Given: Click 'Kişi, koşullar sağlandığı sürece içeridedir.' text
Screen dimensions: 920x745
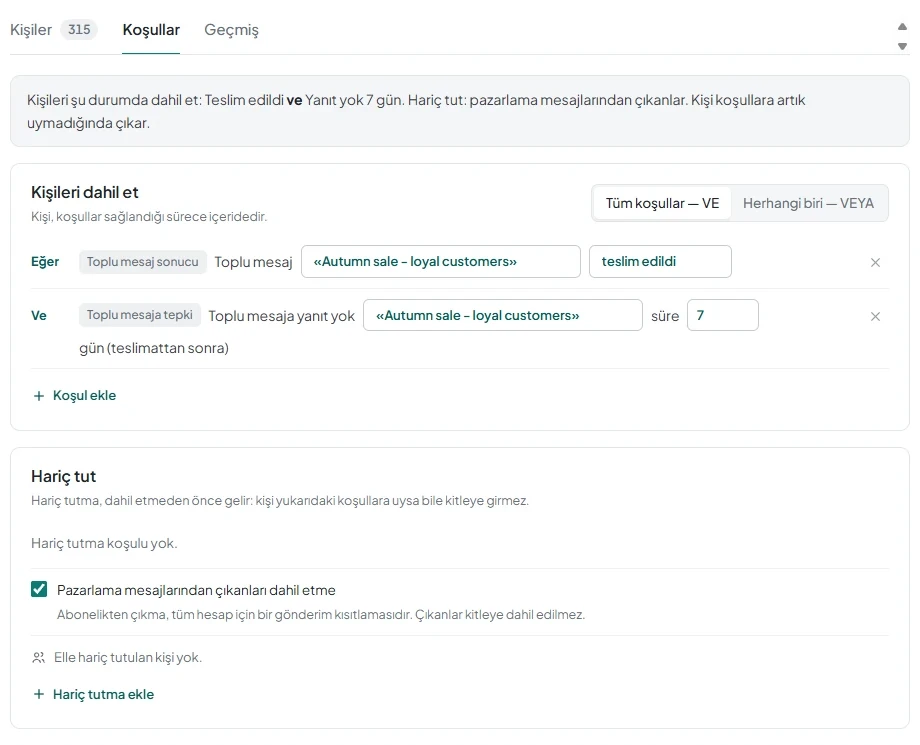Looking at the screenshot, I should (149, 216).
